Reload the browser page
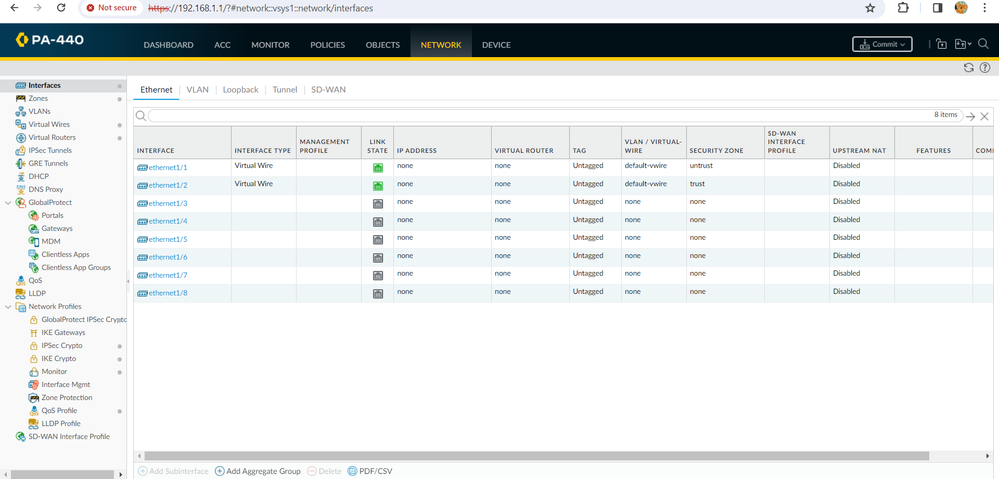The height and width of the screenshot is (479, 999). (61, 8)
